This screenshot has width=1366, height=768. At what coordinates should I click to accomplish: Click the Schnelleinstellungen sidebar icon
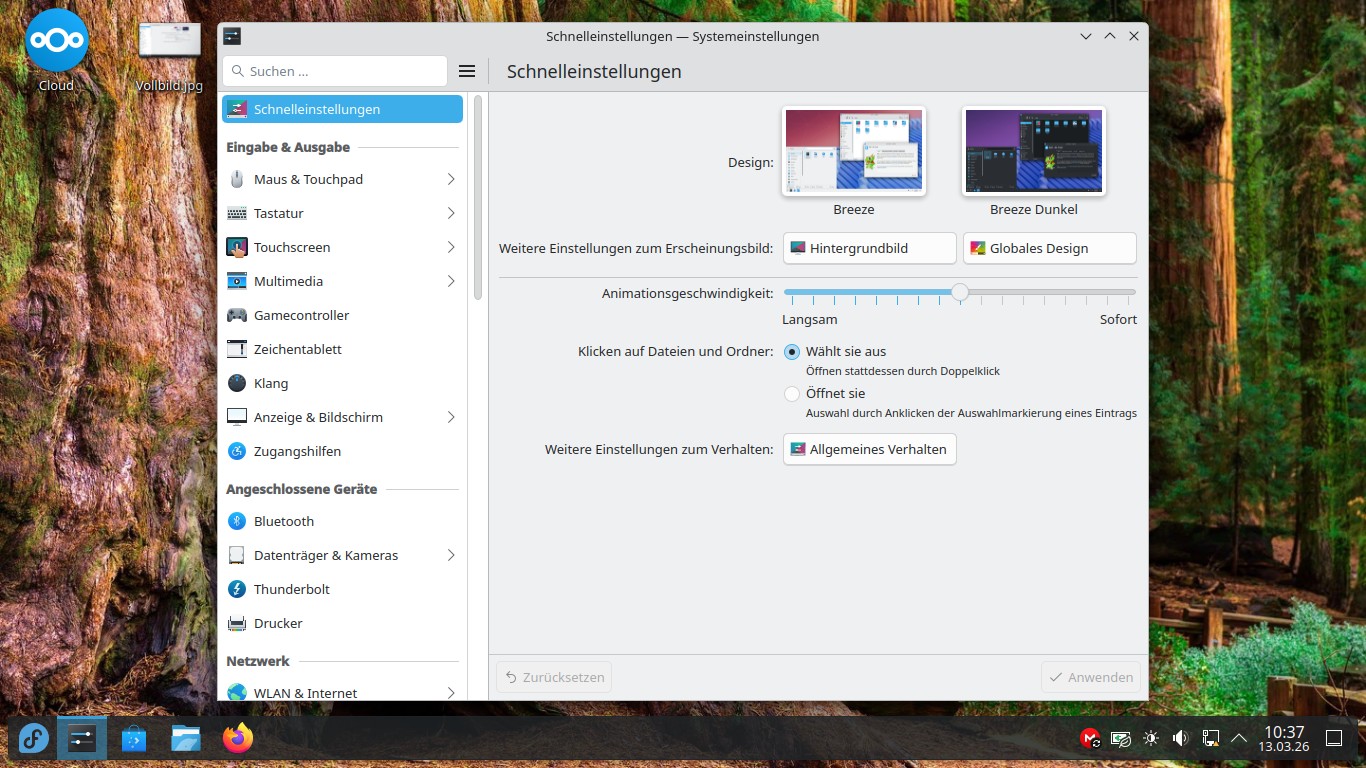pyautogui.click(x=237, y=109)
